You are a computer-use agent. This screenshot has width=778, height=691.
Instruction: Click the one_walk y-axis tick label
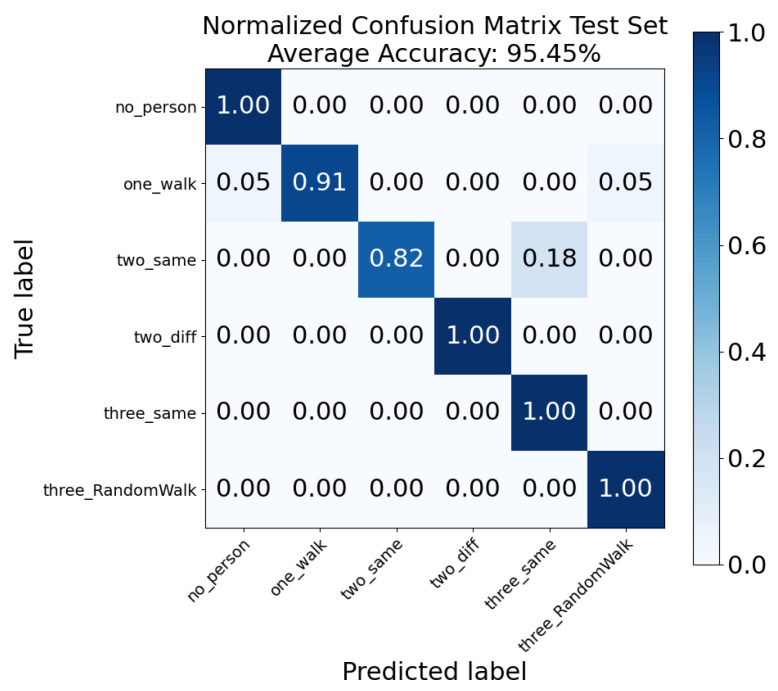[x=160, y=185]
